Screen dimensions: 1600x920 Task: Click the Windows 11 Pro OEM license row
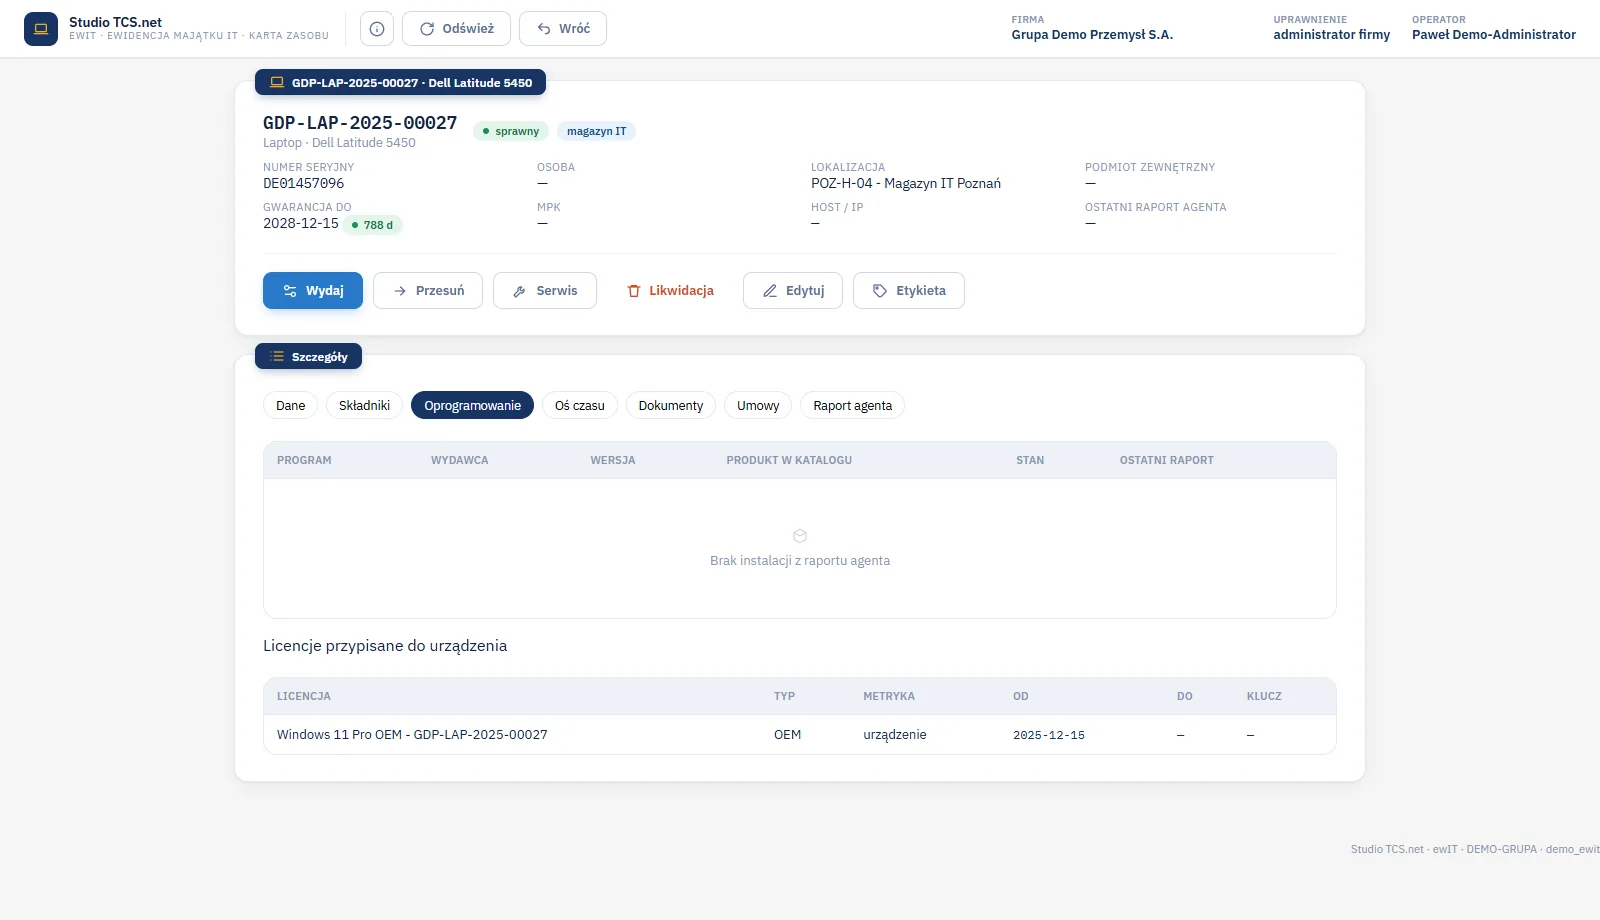[800, 734]
